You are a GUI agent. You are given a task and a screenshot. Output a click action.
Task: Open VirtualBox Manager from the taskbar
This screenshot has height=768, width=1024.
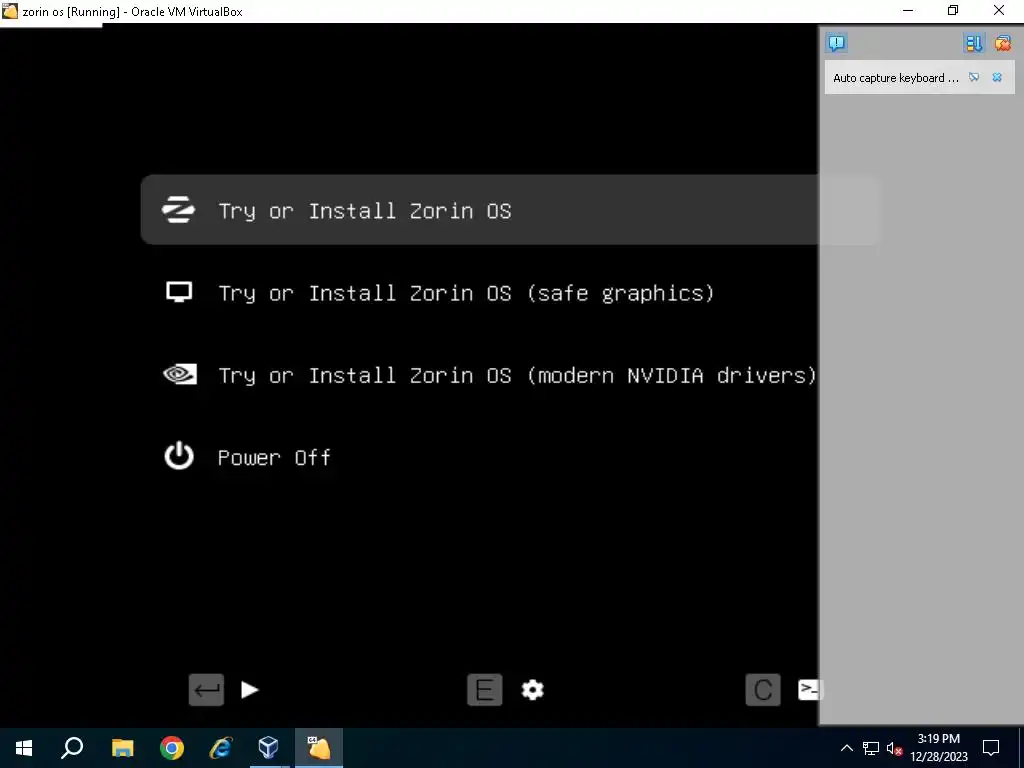point(268,748)
